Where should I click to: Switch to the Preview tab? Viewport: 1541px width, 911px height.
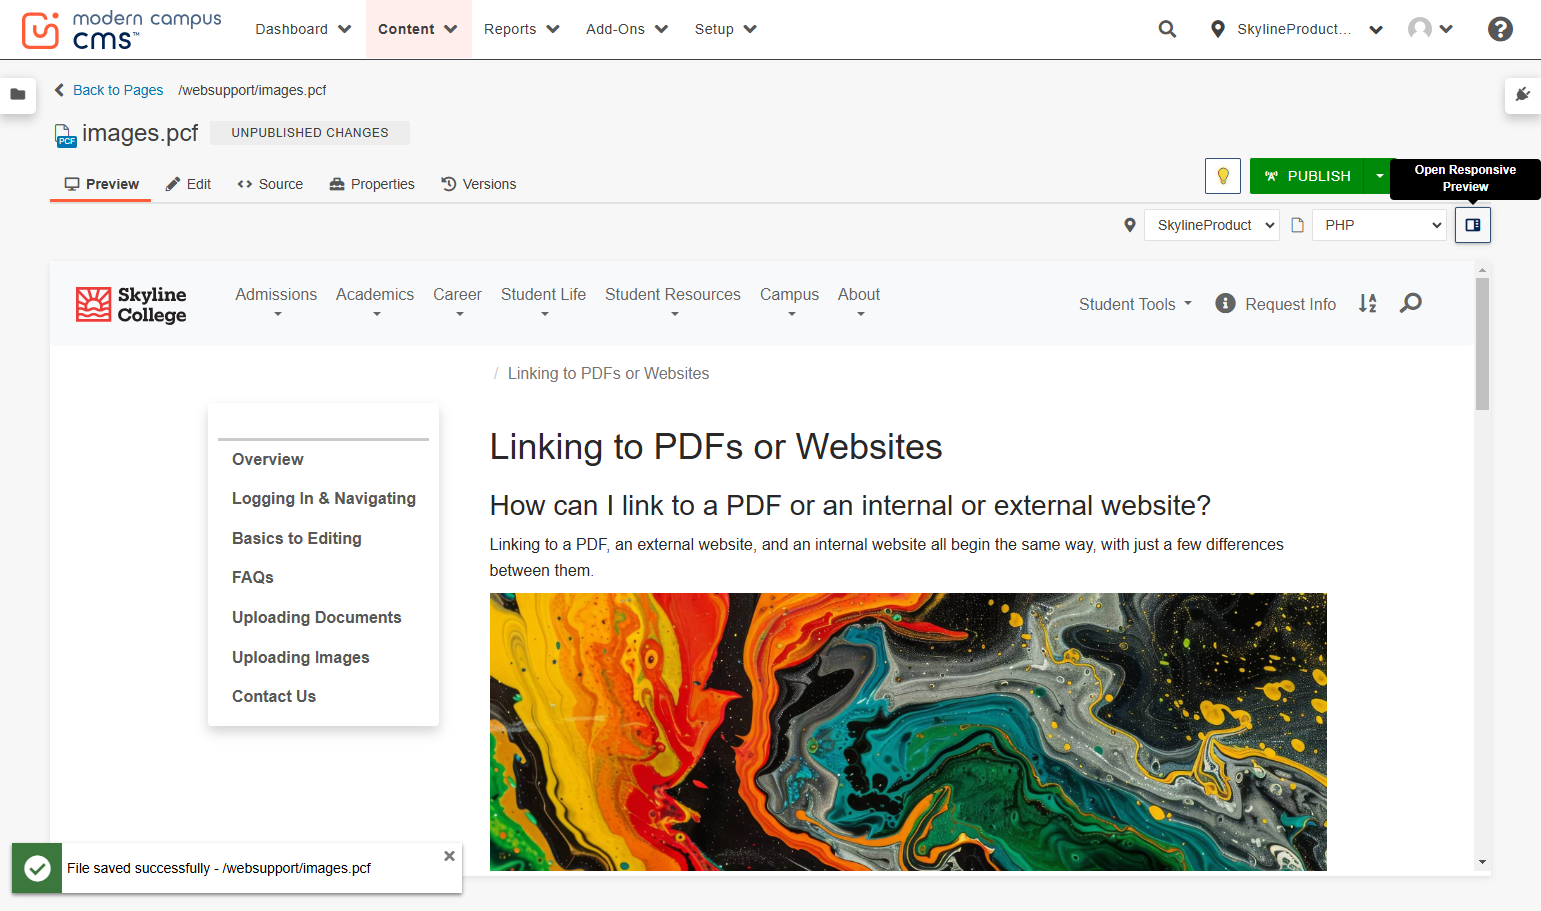[101, 184]
